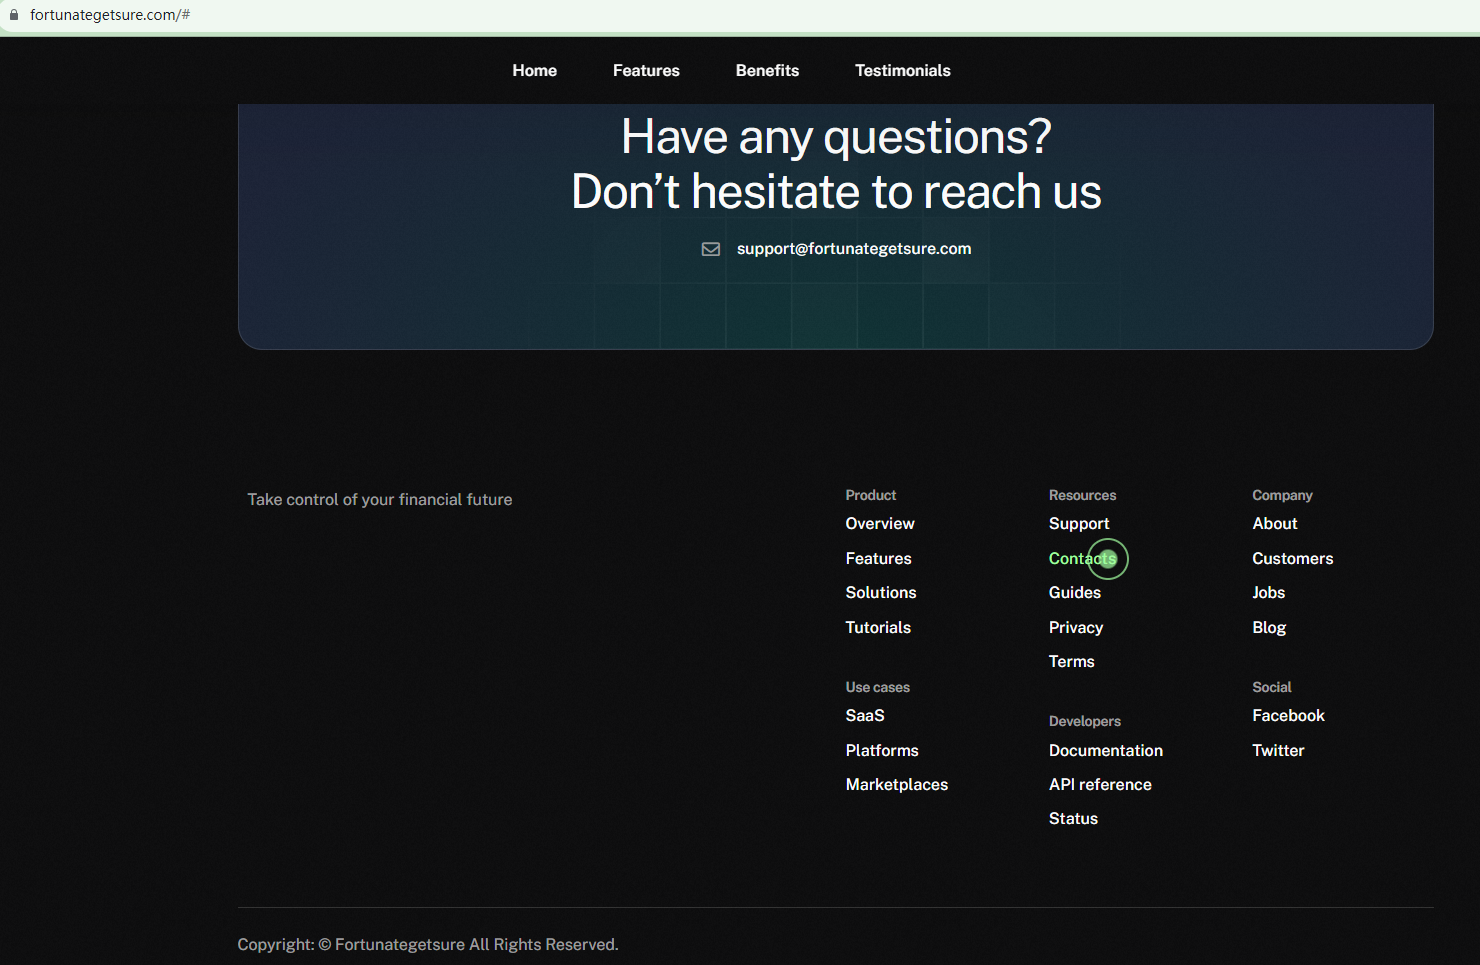The height and width of the screenshot is (965, 1480).
Task: Open the Customers link in footer
Action: click(x=1292, y=559)
